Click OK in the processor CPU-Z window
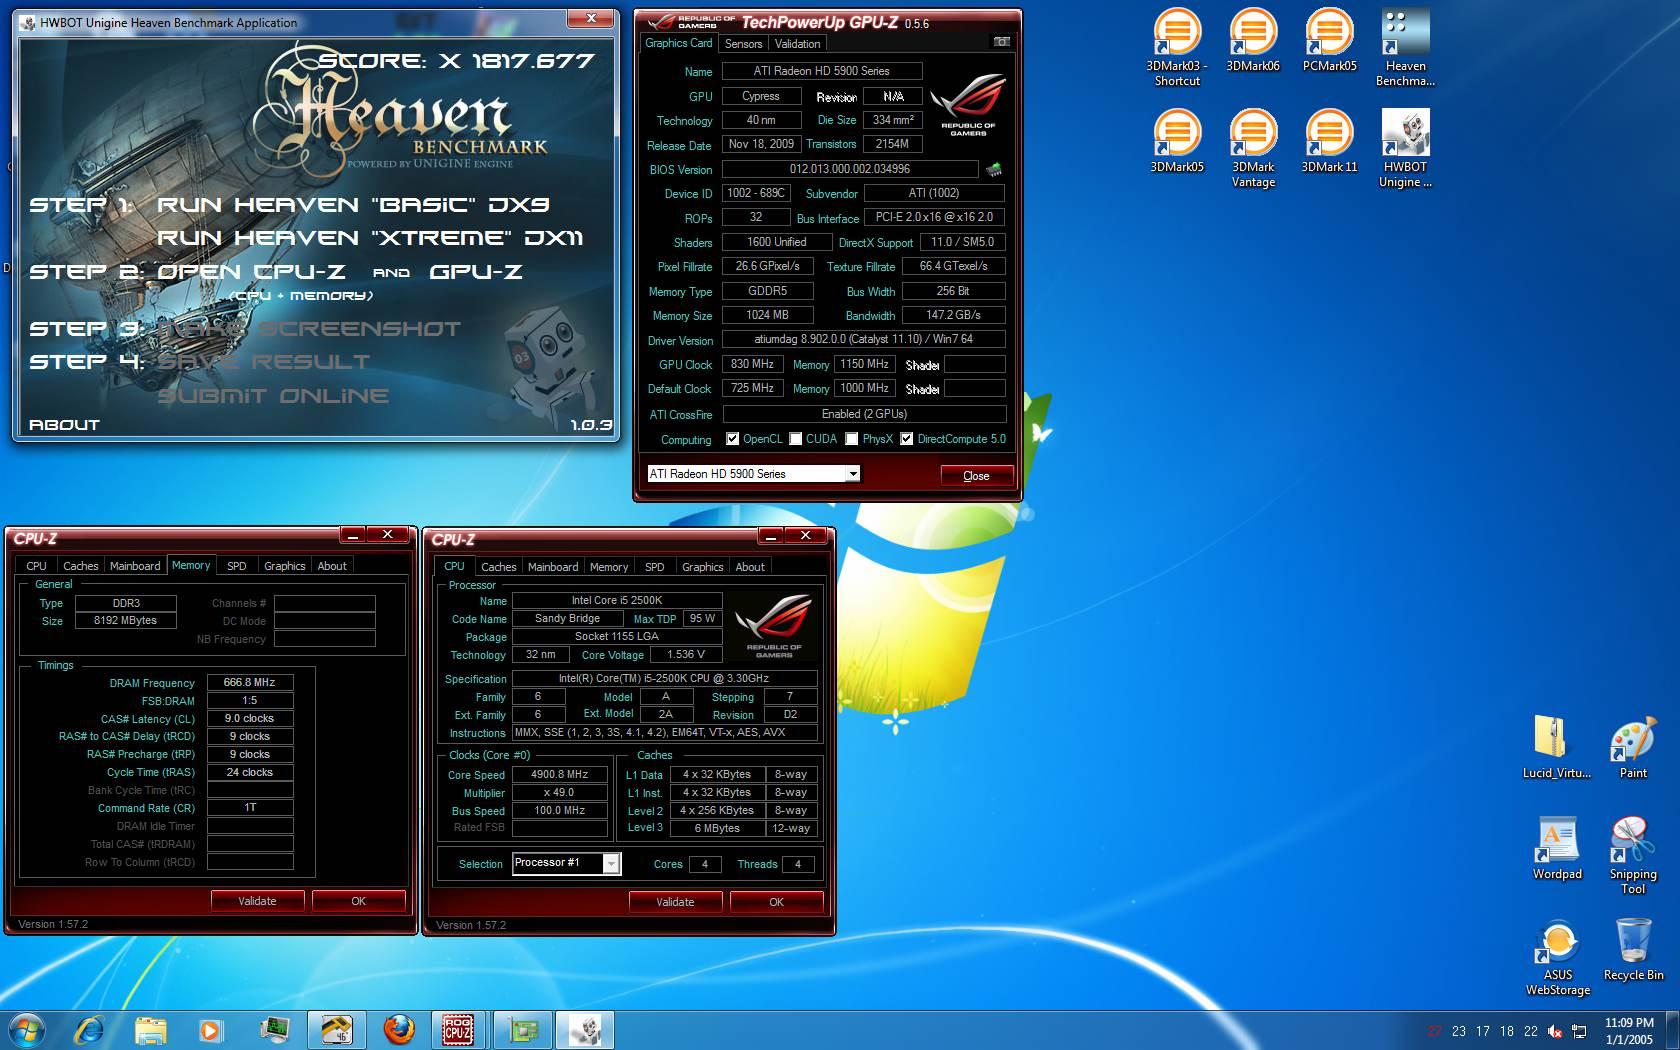Image resolution: width=1680 pixels, height=1050 pixels. tap(777, 902)
